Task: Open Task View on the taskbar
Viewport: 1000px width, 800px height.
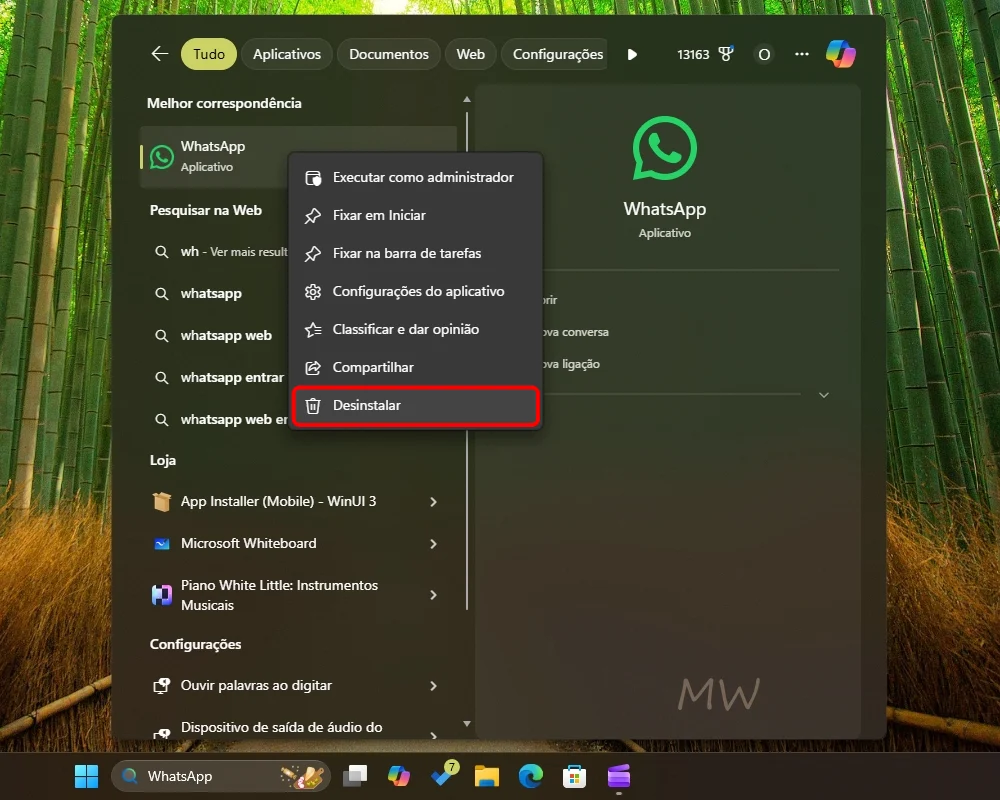Action: [x=355, y=776]
